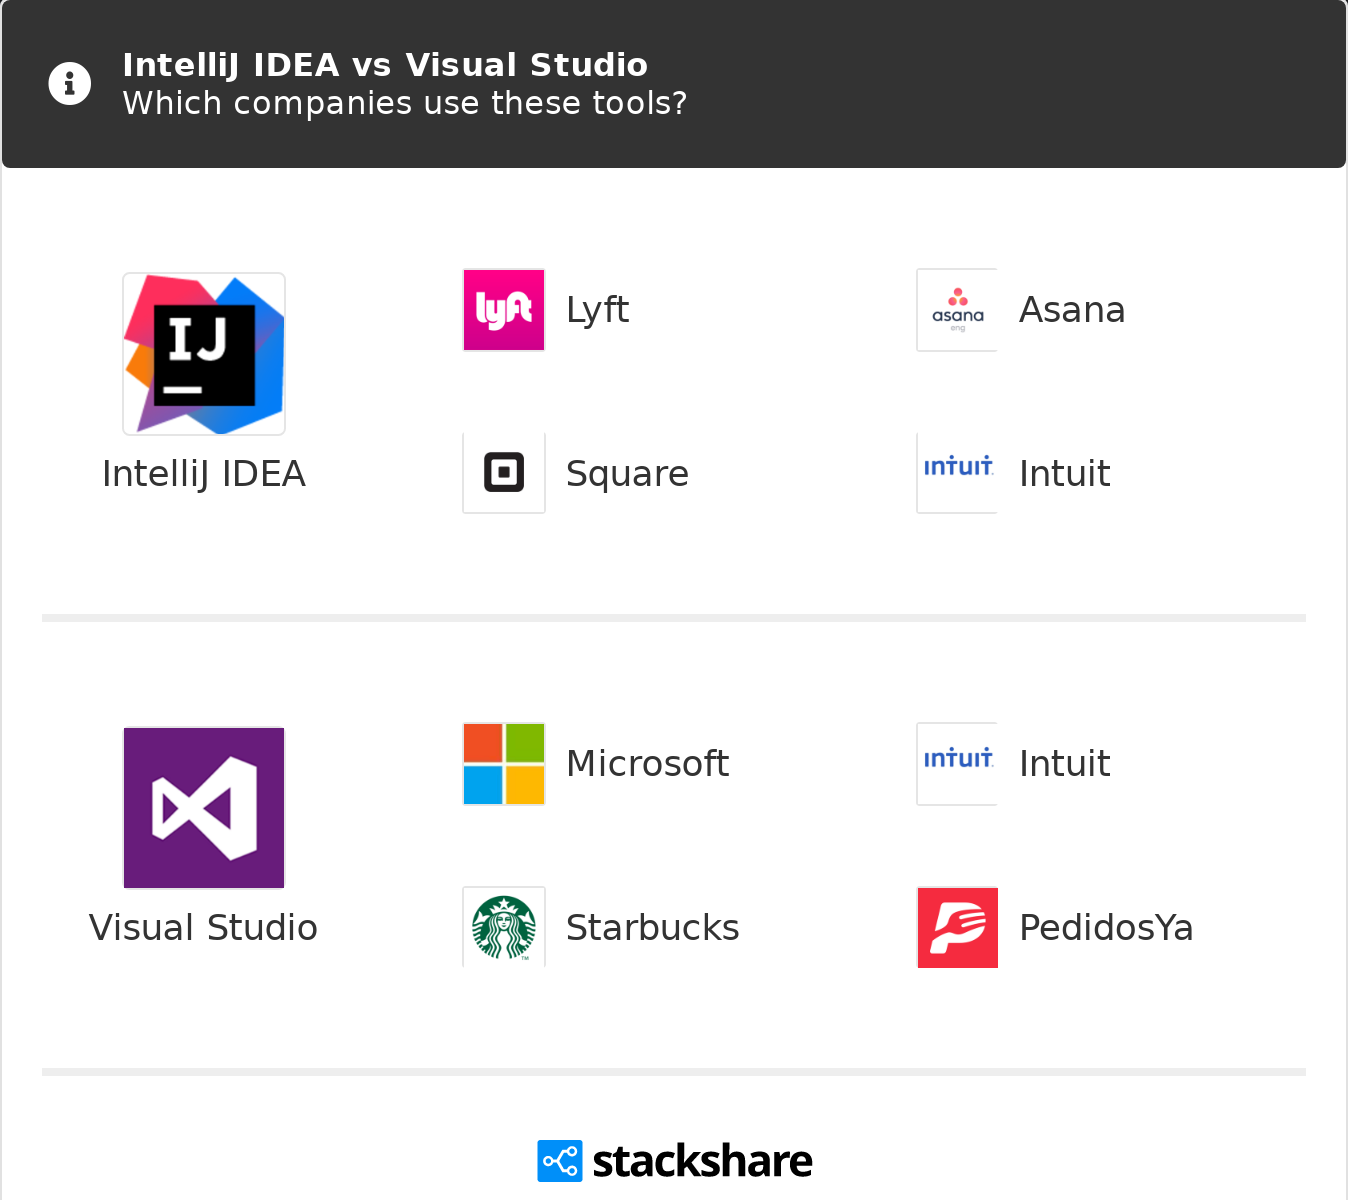Click the Intuit logo in Visual Studio section
1348x1200 pixels.
[x=957, y=764]
